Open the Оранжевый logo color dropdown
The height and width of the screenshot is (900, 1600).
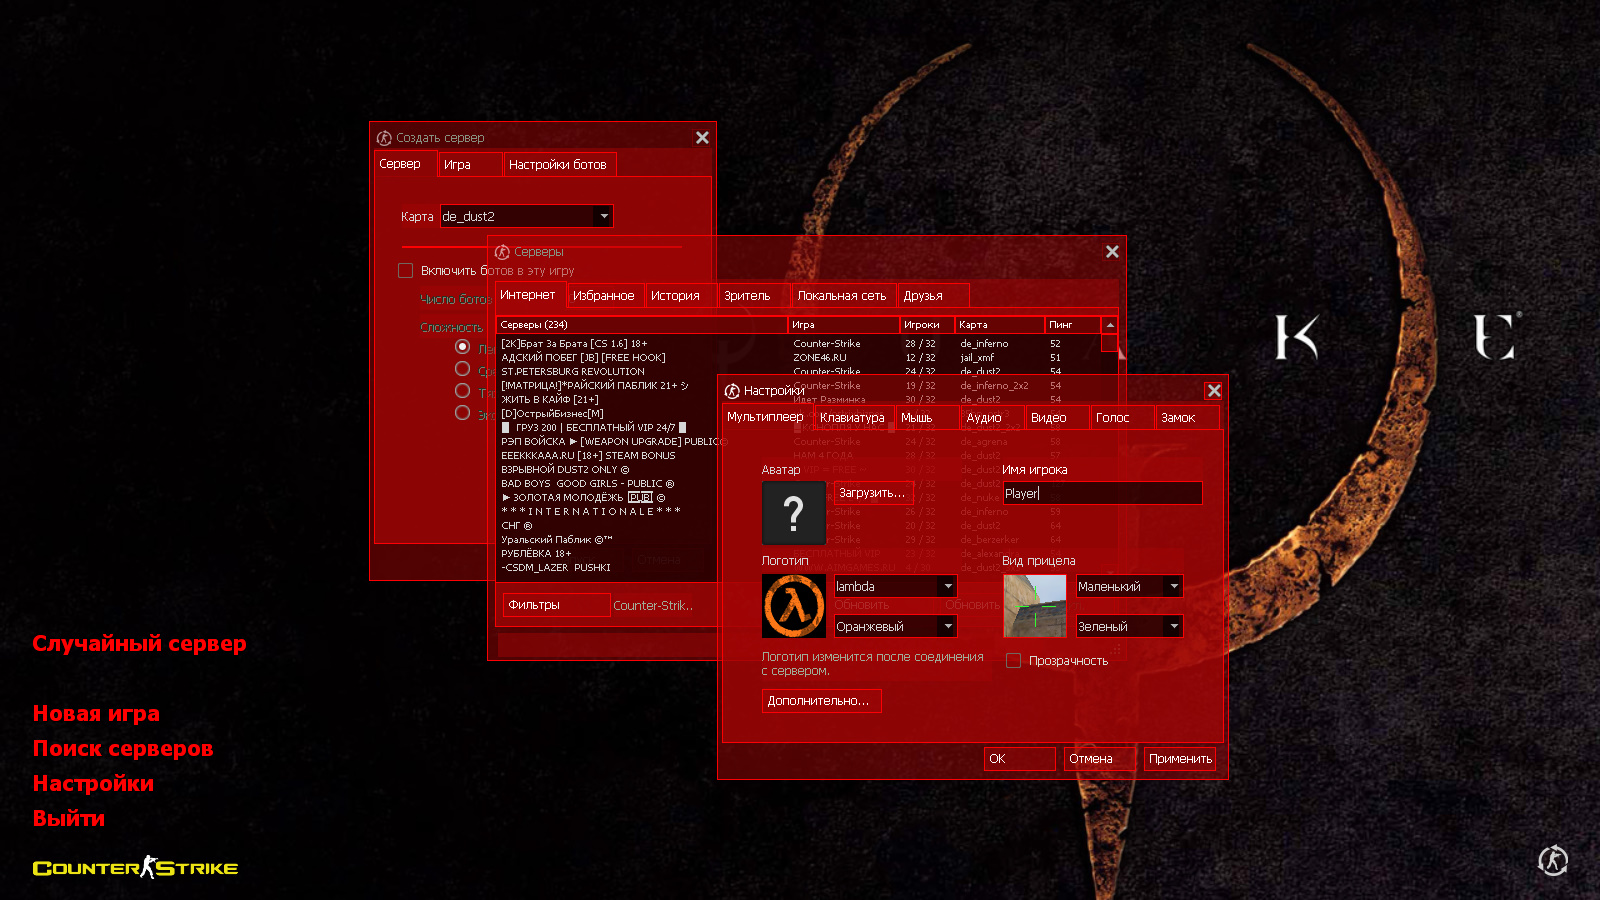point(947,627)
